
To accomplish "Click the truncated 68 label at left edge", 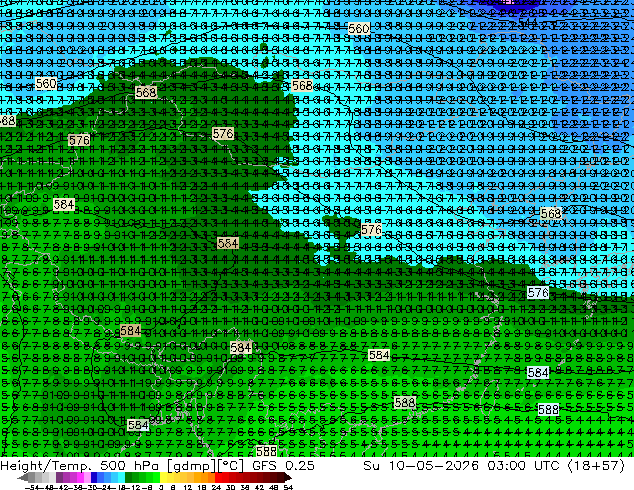I will [7, 120].
